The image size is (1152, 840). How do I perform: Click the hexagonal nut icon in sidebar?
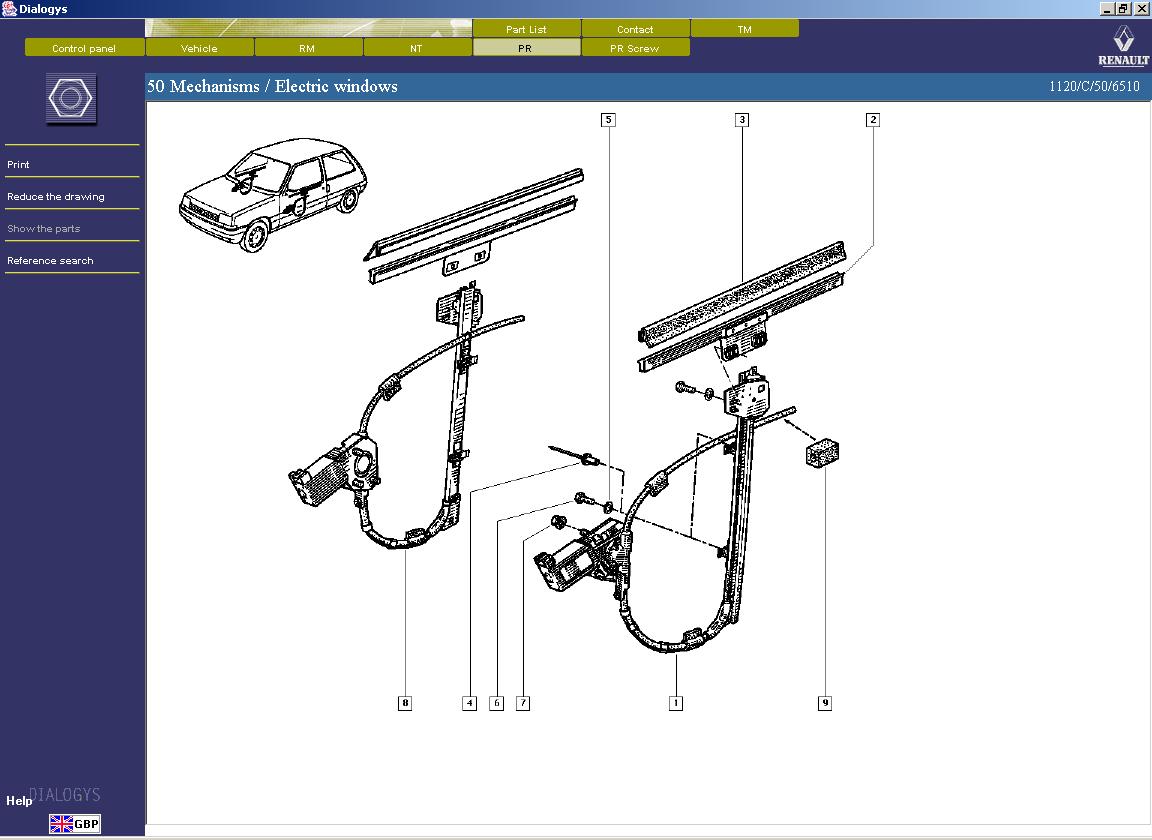[71, 98]
